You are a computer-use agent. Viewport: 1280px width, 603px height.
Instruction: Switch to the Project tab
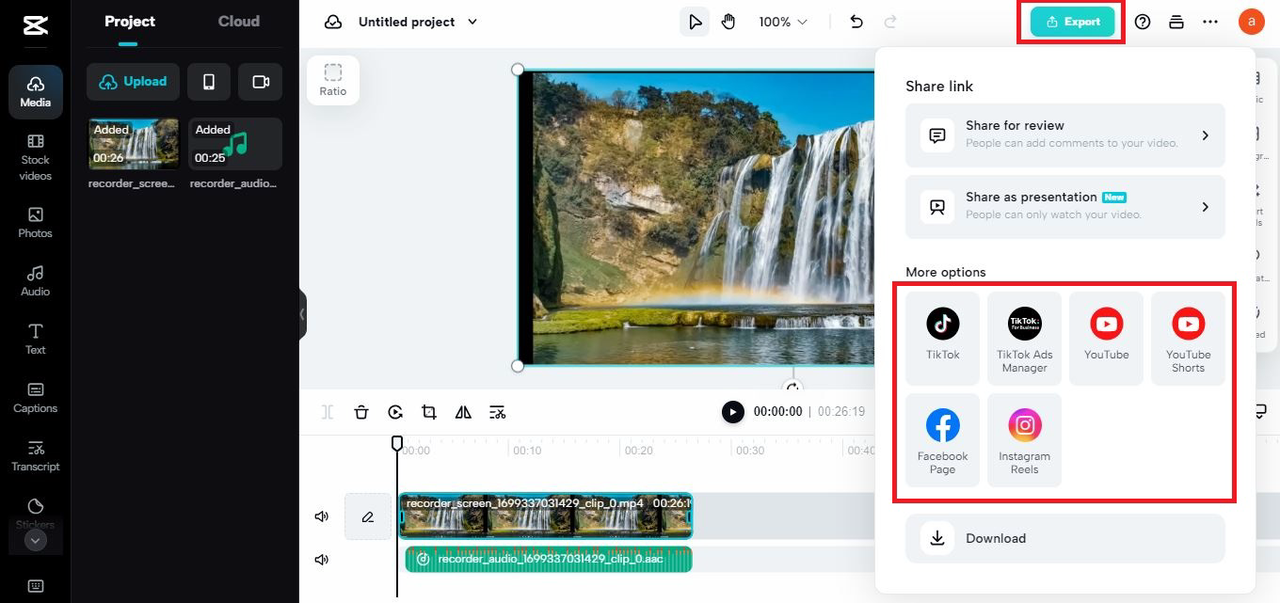(130, 21)
